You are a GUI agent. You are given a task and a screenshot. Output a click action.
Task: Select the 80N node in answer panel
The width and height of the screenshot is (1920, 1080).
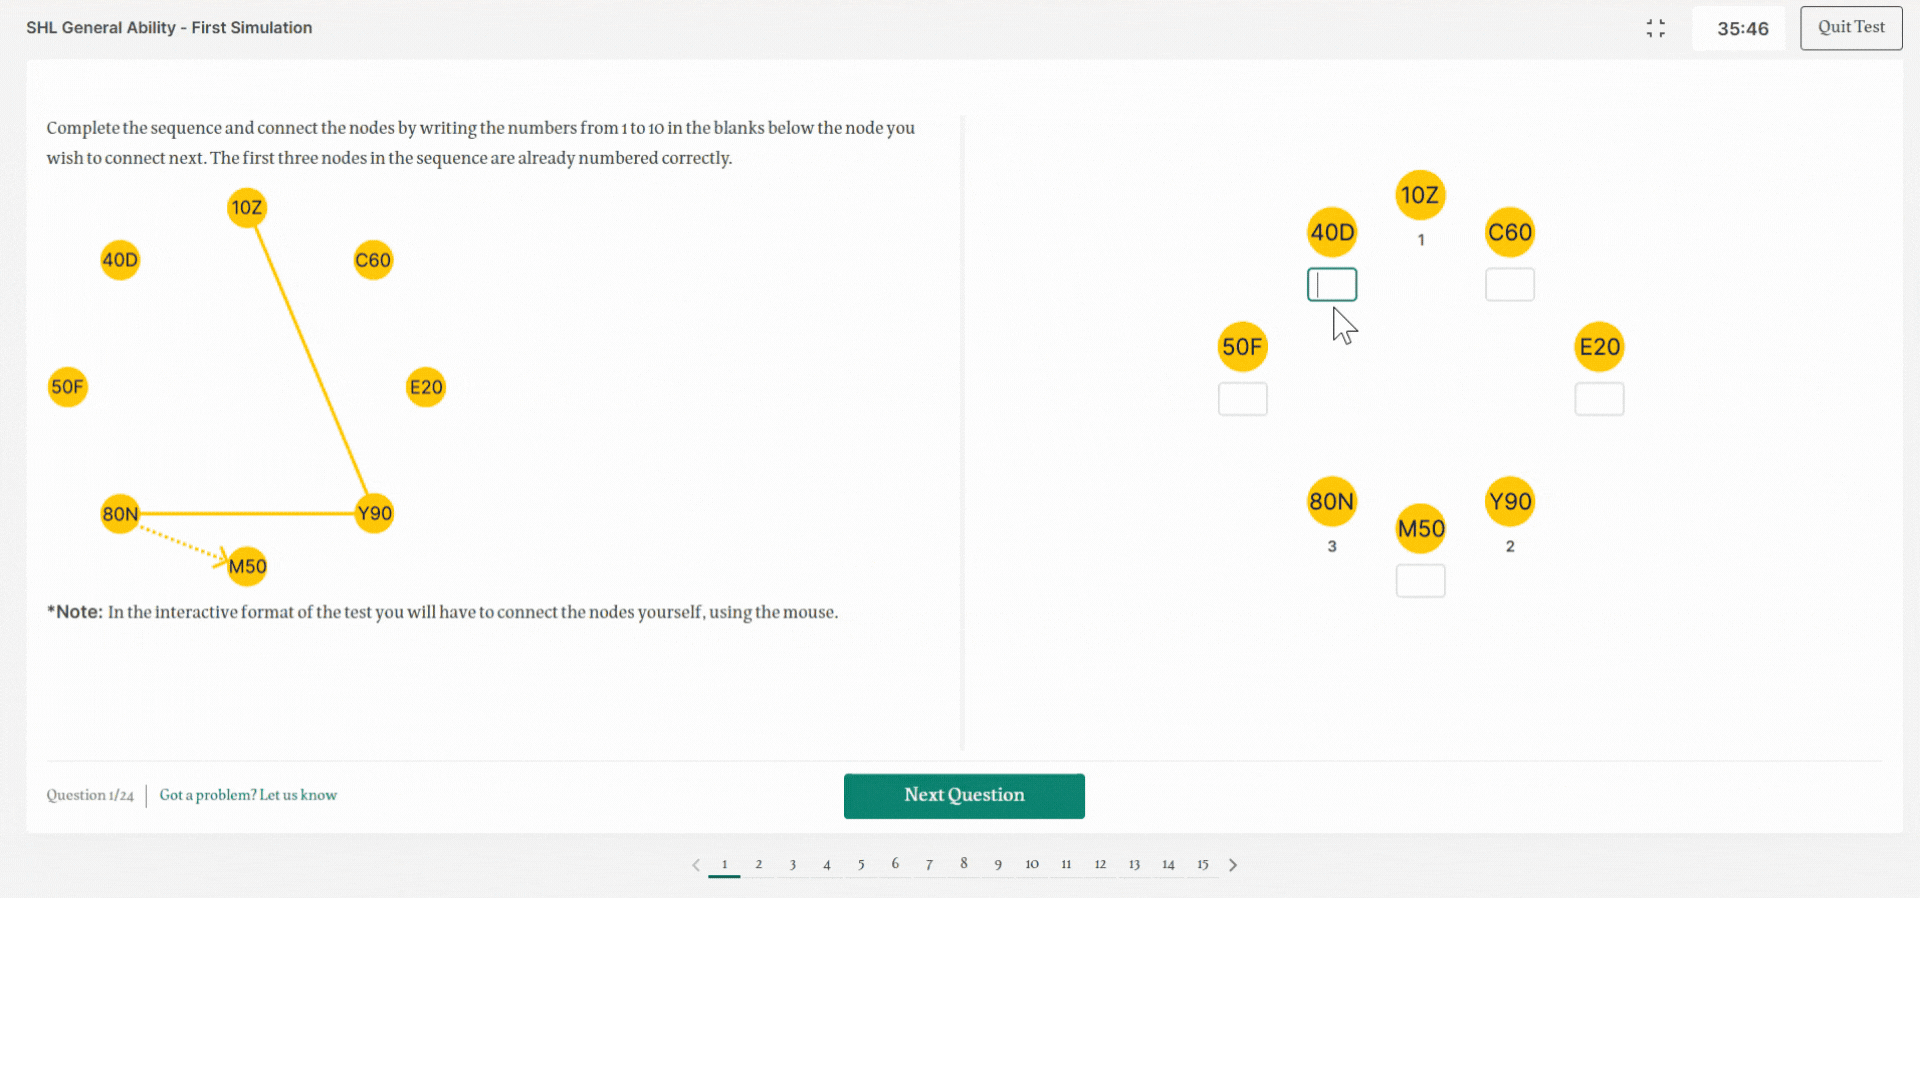pyautogui.click(x=1332, y=501)
